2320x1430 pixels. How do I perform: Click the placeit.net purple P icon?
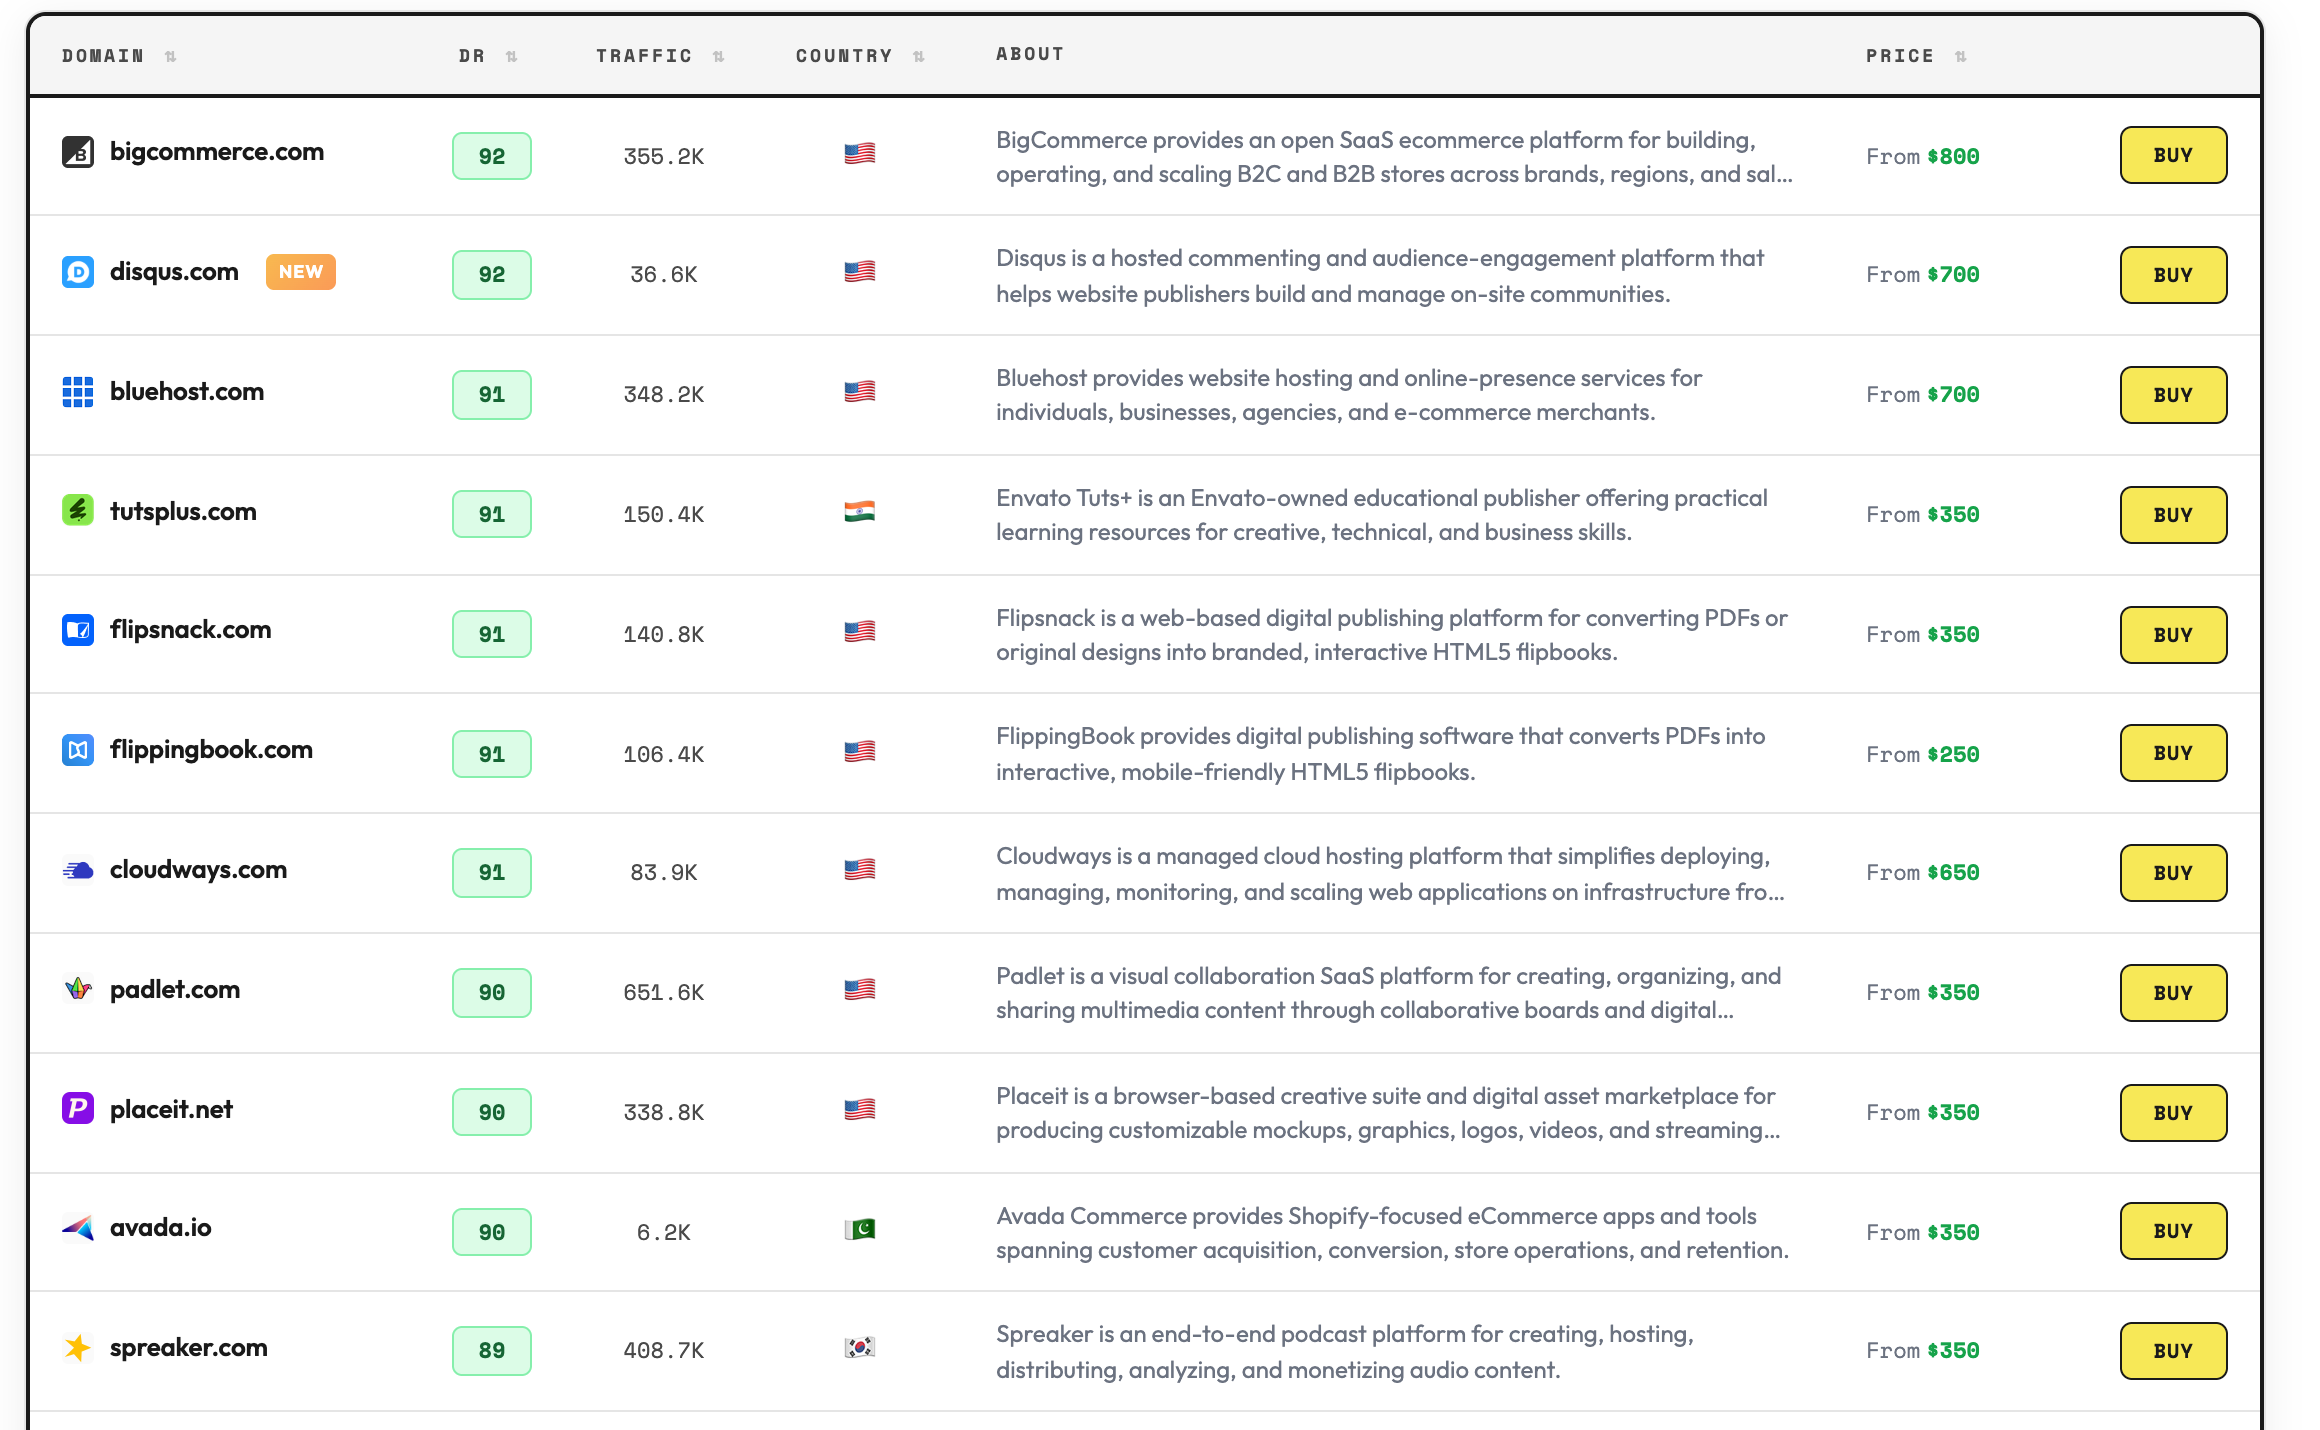78,1108
